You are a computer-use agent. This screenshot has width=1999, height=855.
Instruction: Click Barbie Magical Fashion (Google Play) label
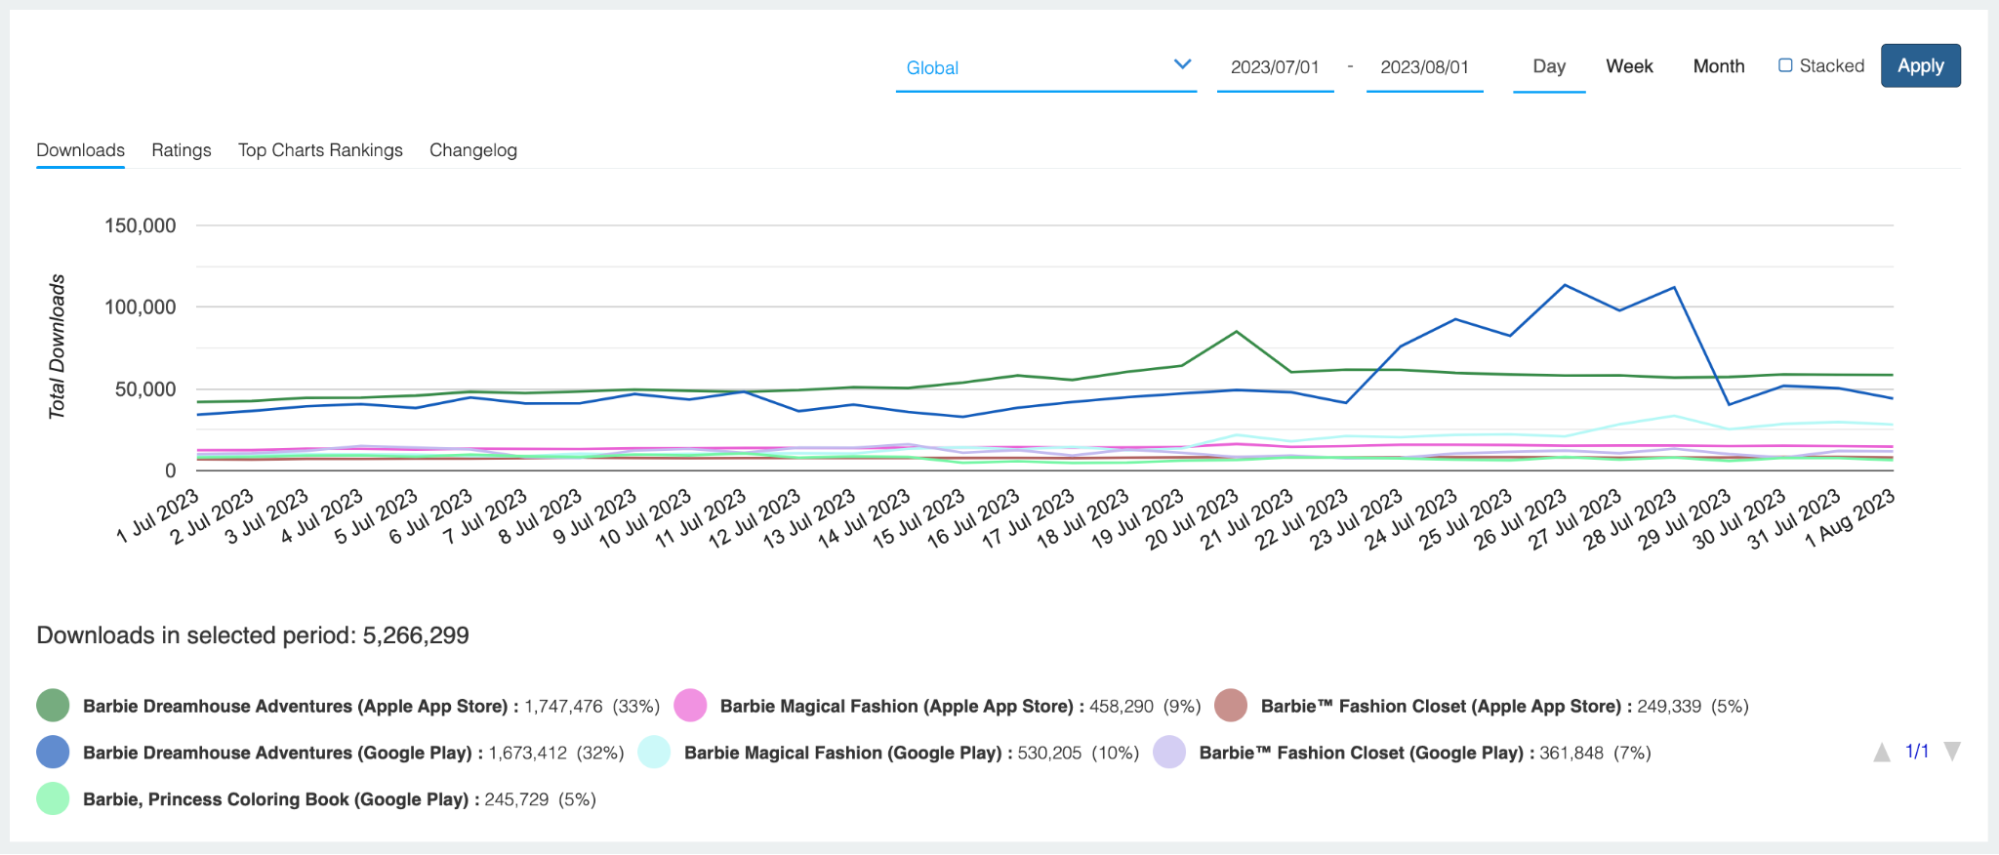coord(843,752)
